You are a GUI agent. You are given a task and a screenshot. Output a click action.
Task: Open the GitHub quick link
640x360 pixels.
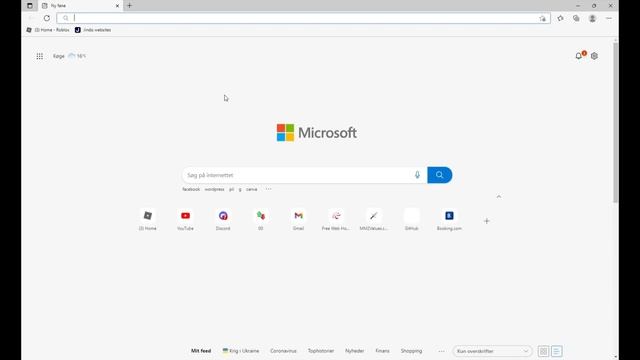pos(411,220)
